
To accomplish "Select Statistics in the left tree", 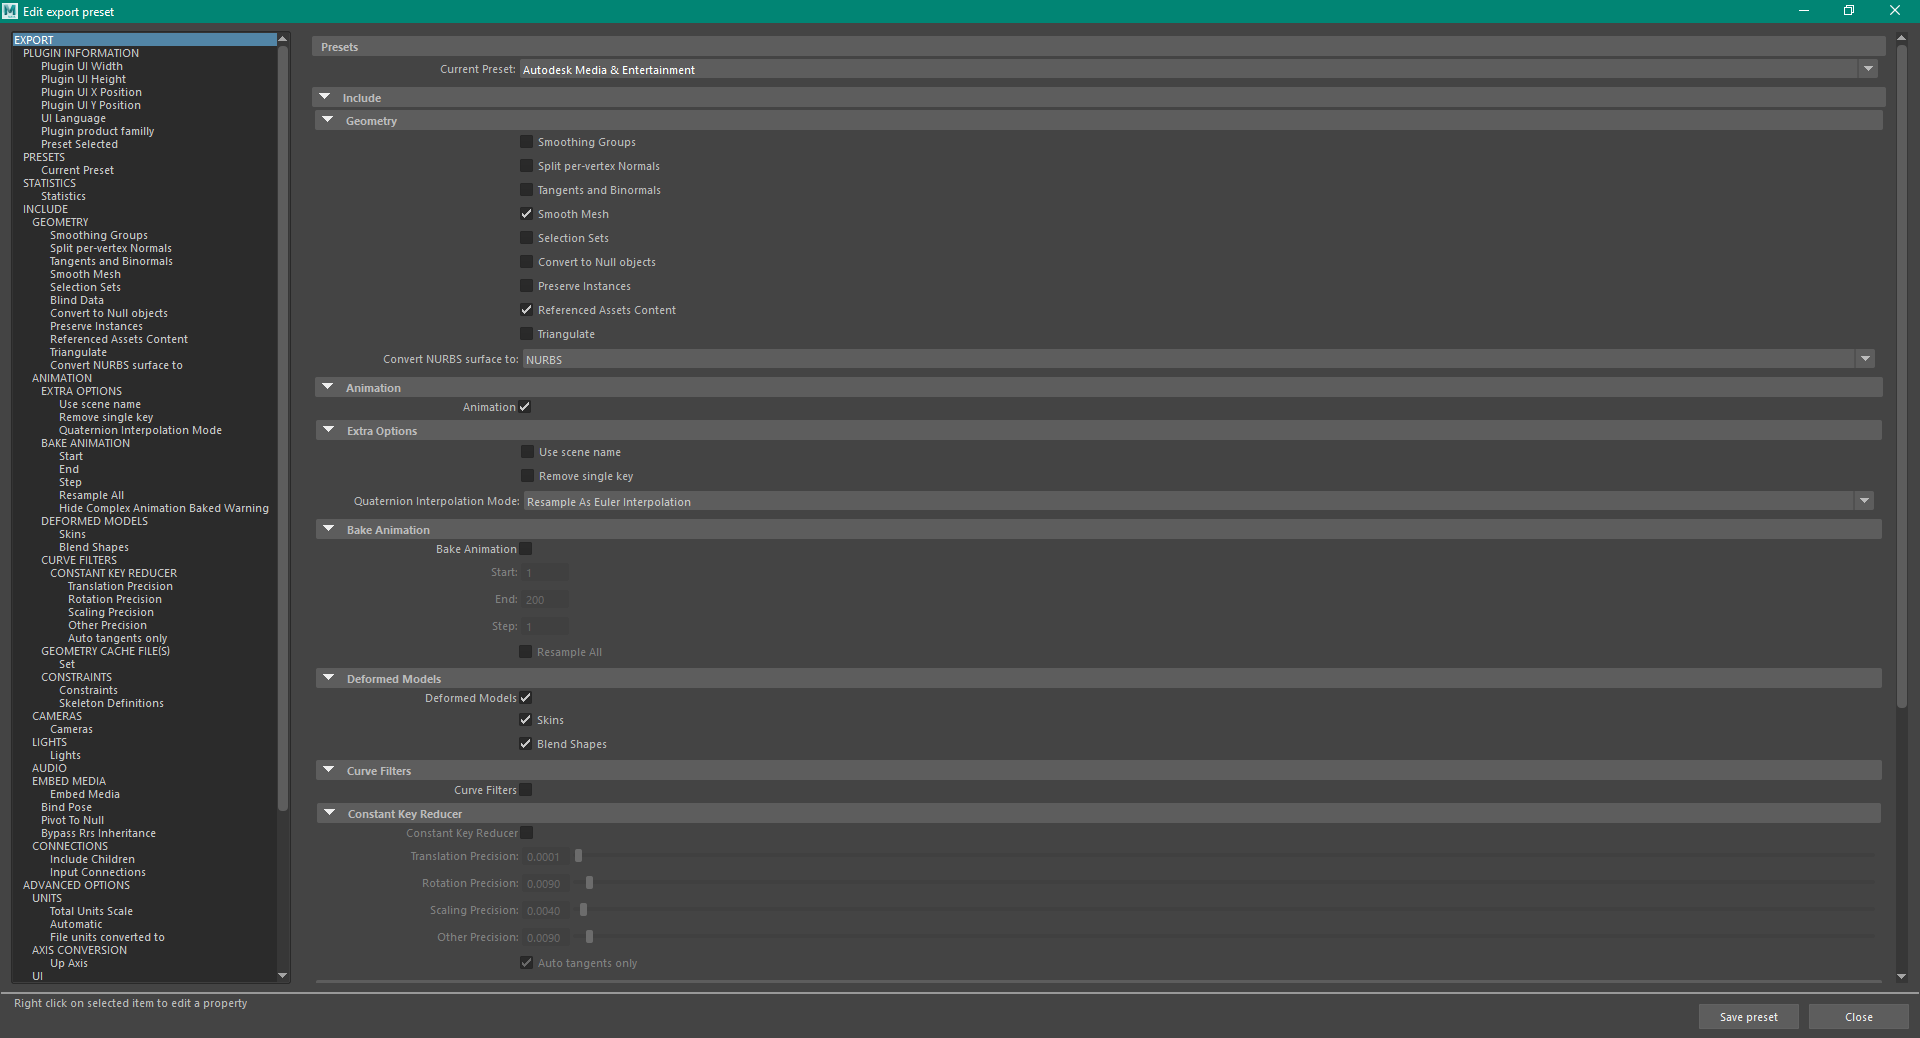I will pyautogui.click(x=63, y=195).
